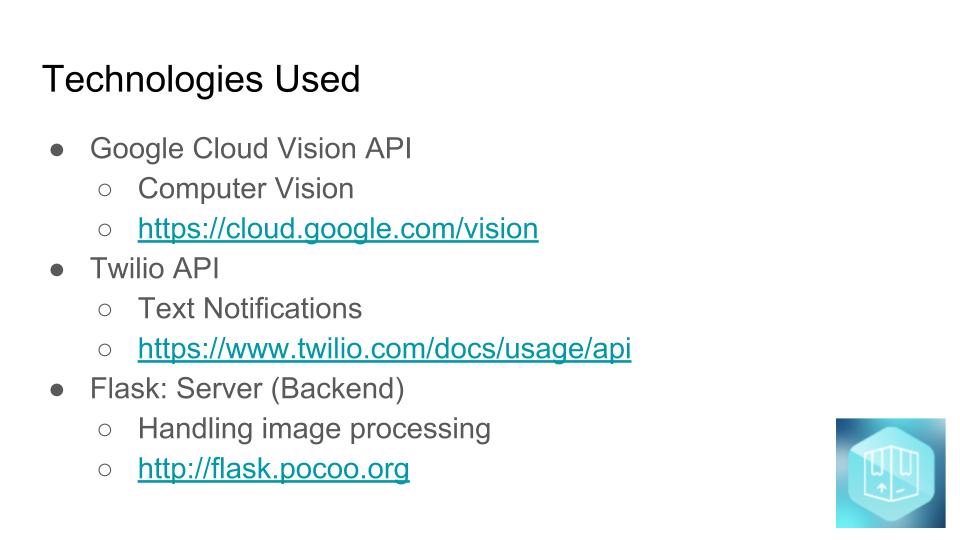Click the Computer Vision sub-bullet text
This screenshot has width=960, height=540.
point(245,189)
